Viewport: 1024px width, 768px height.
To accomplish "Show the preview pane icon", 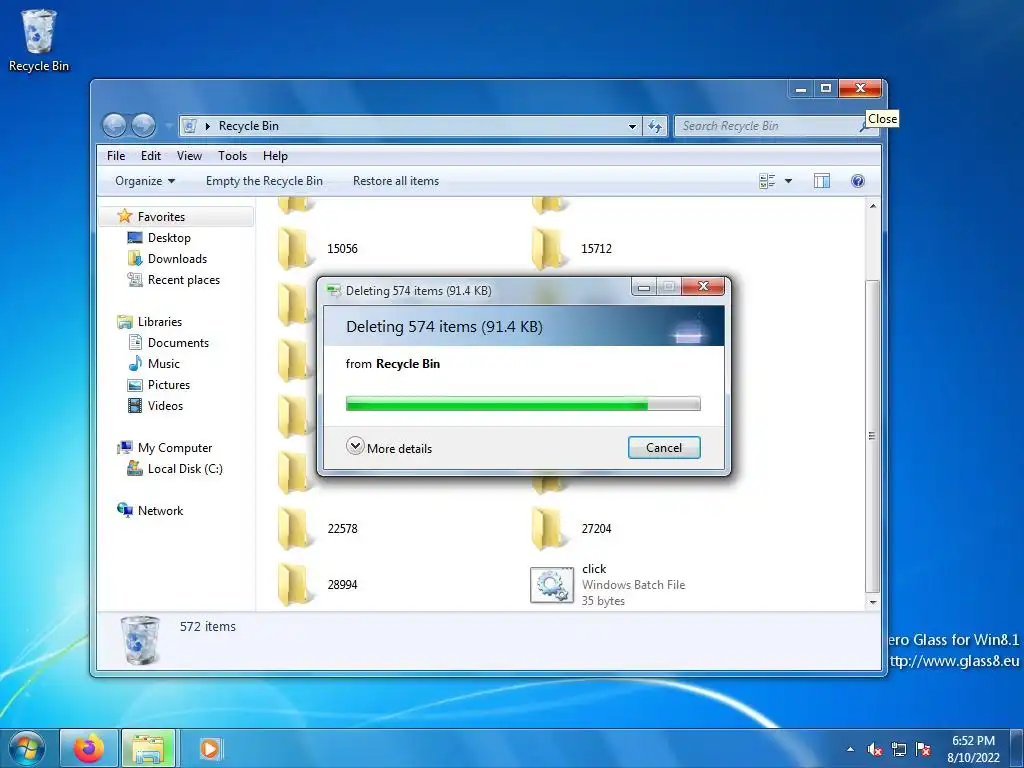I will pos(822,181).
